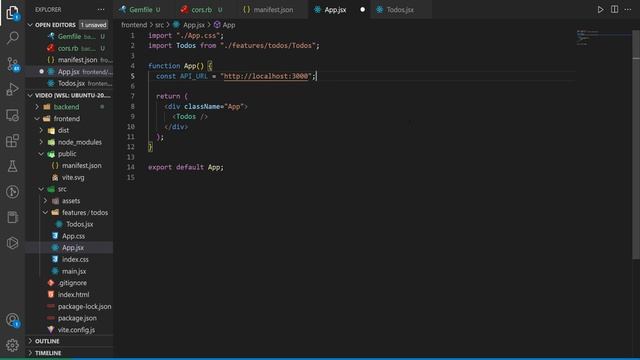Open the Run and Debug view

pyautogui.click(x=12, y=89)
